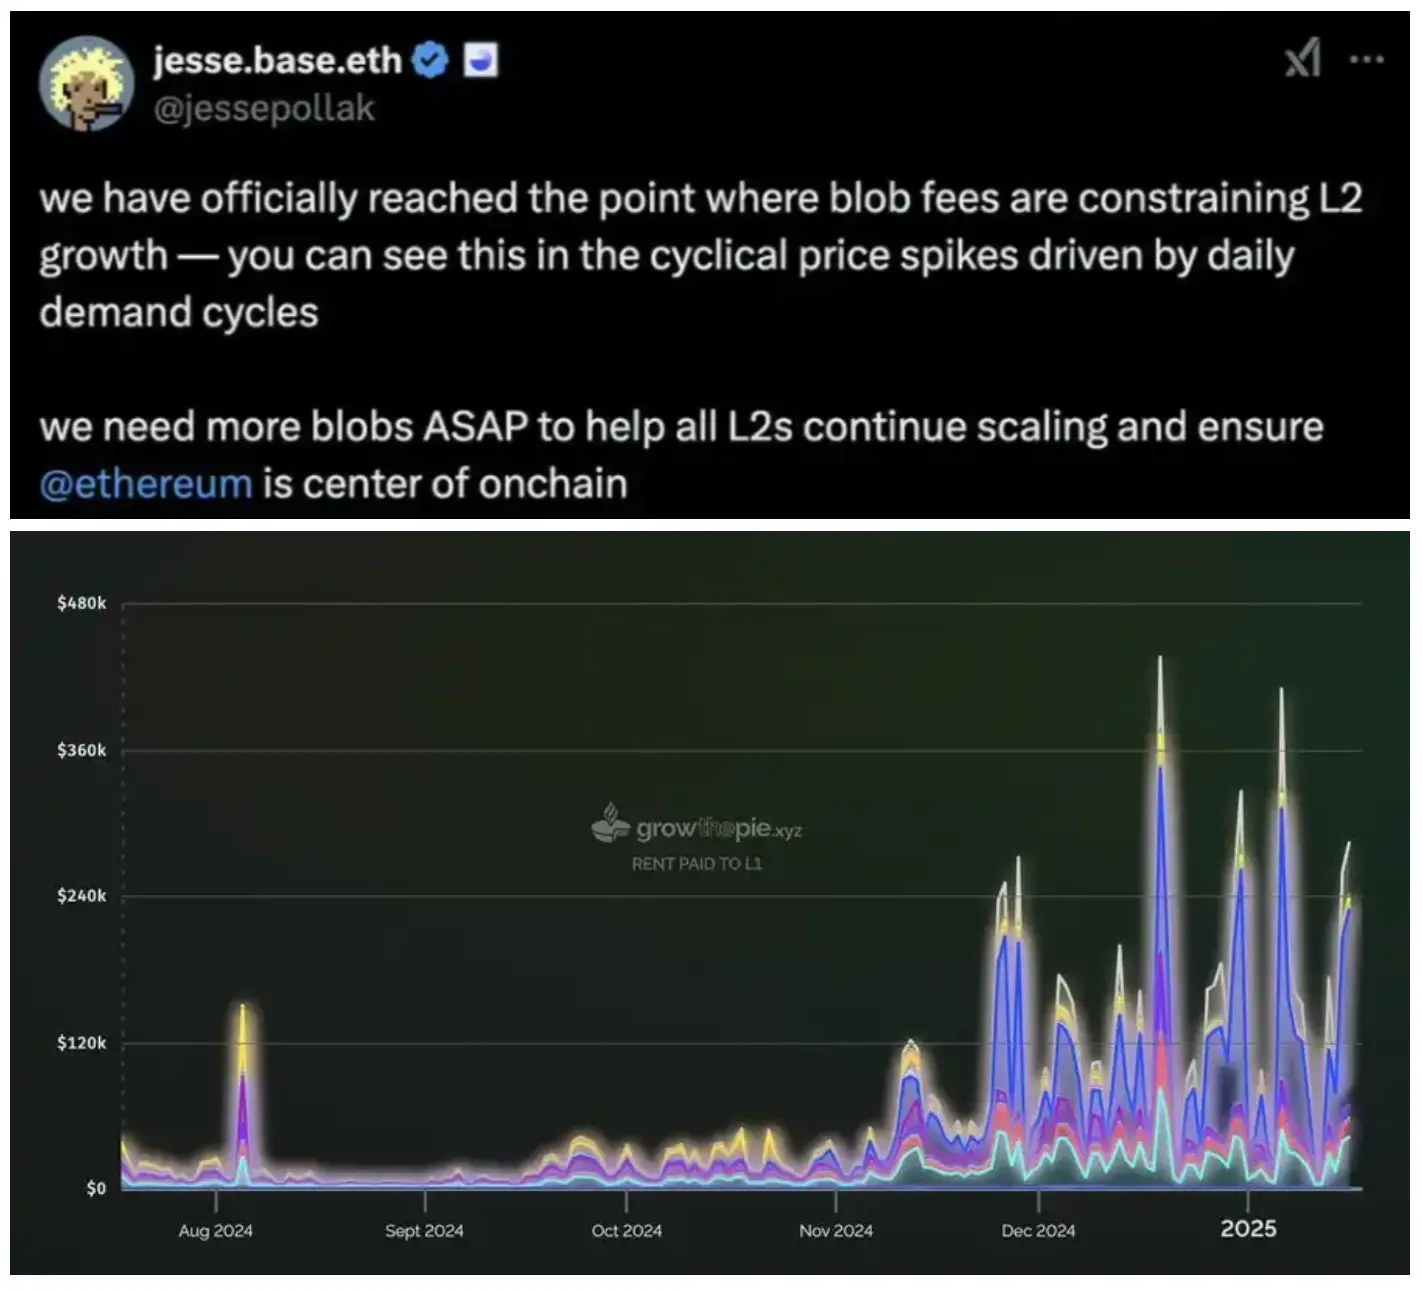Viewport: 1422px width, 1290px height.
Task: Click the $480k y-axis label
Action: click(81, 603)
